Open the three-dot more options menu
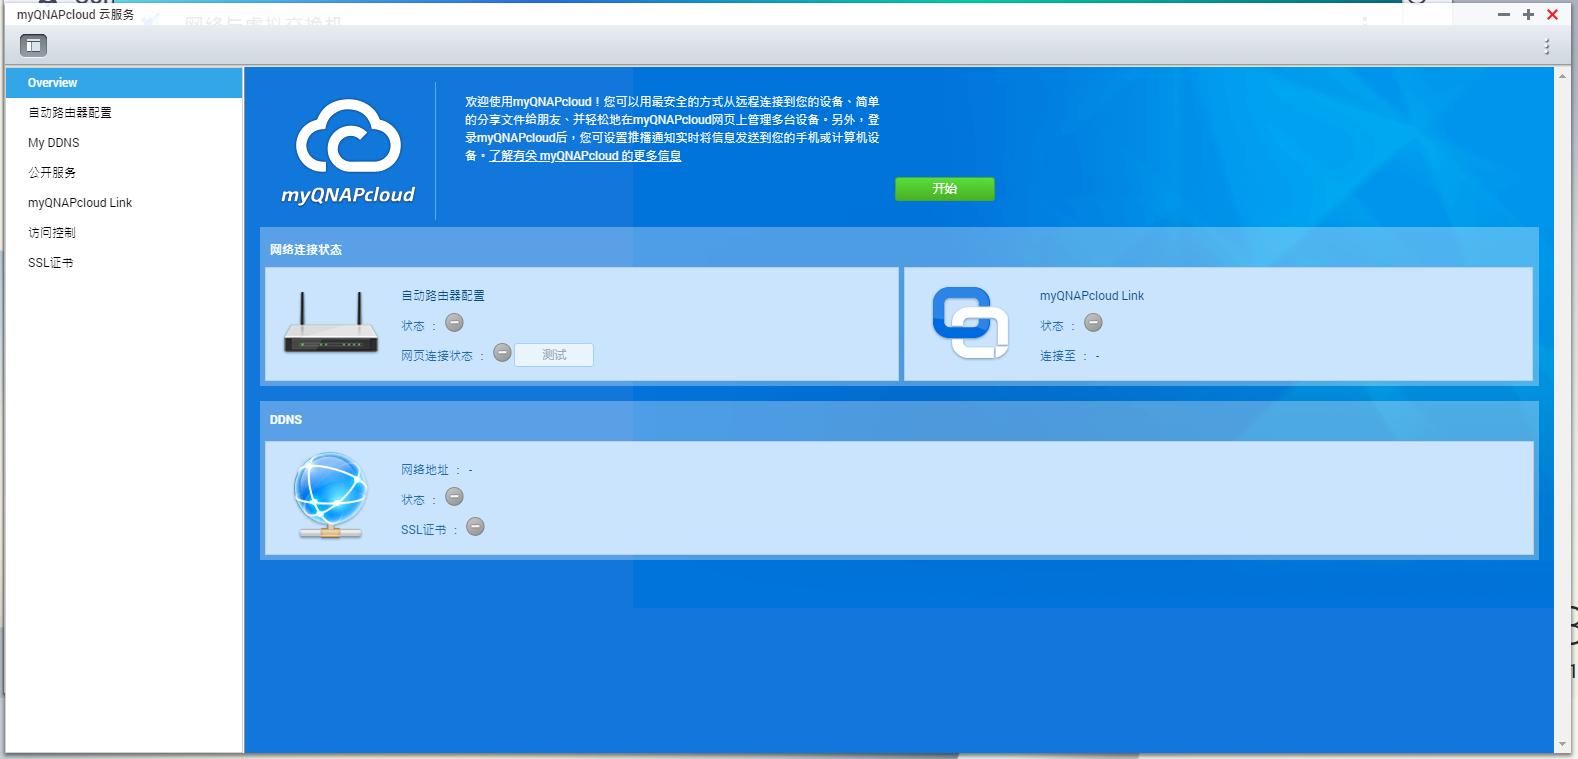This screenshot has width=1578, height=759. click(1546, 46)
